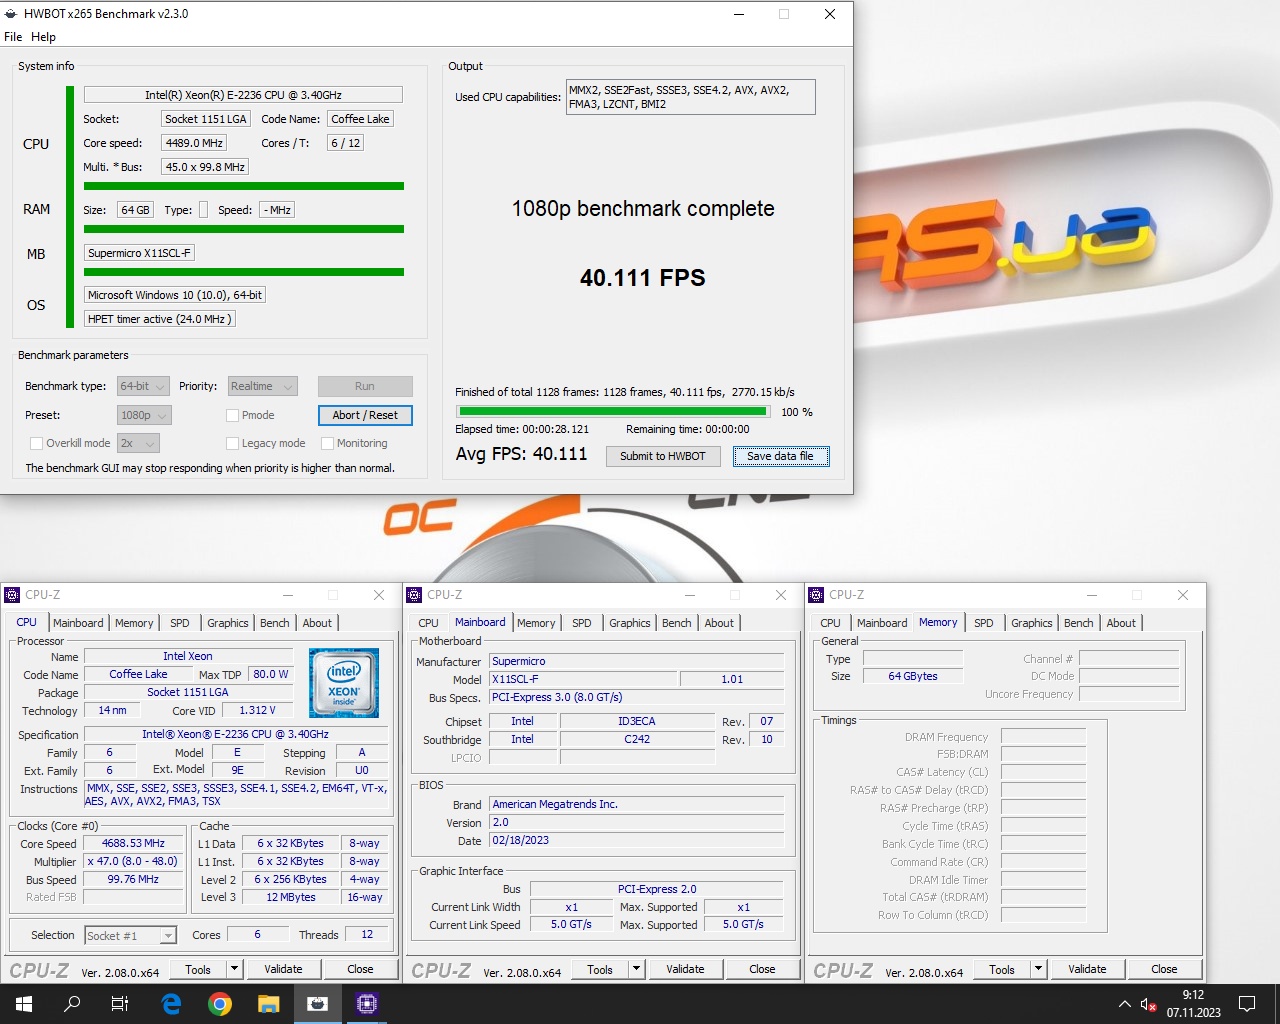Click Close in CPU-Z Memory window
This screenshot has height=1024, width=1280.
[1164, 969]
